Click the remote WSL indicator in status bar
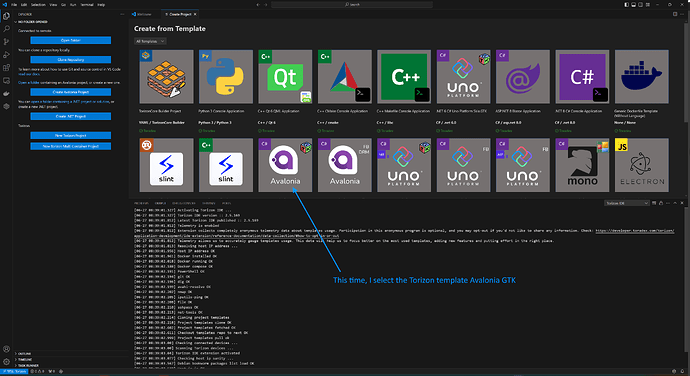The width and height of the screenshot is (690, 376). [x=14, y=372]
